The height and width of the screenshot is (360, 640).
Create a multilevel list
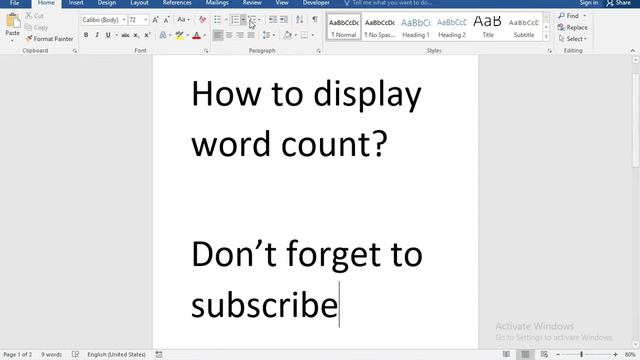click(x=252, y=20)
